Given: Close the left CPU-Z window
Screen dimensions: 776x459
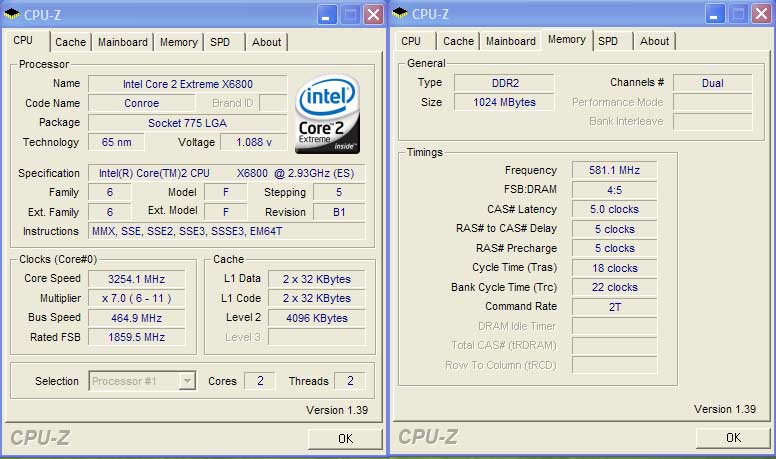Looking at the screenshot, I should [x=374, y=14].
